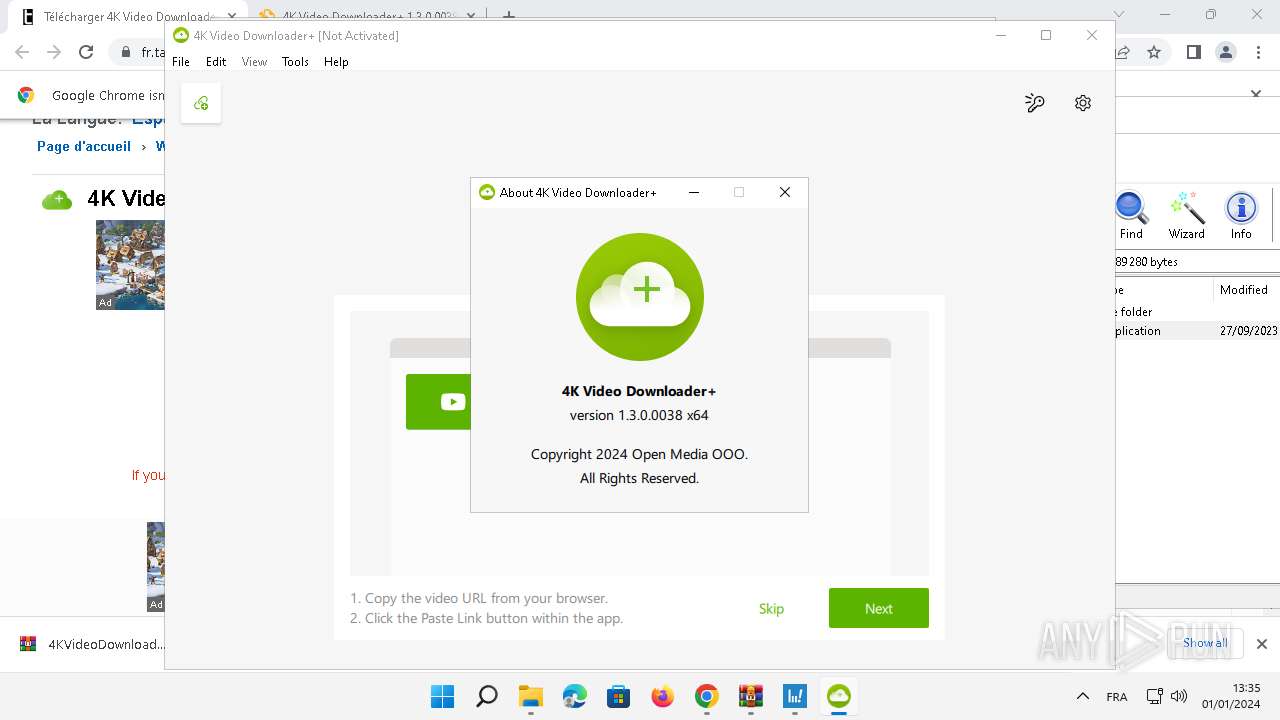
Task: Go back in Chrome
Action: click(x=22, y=52)
